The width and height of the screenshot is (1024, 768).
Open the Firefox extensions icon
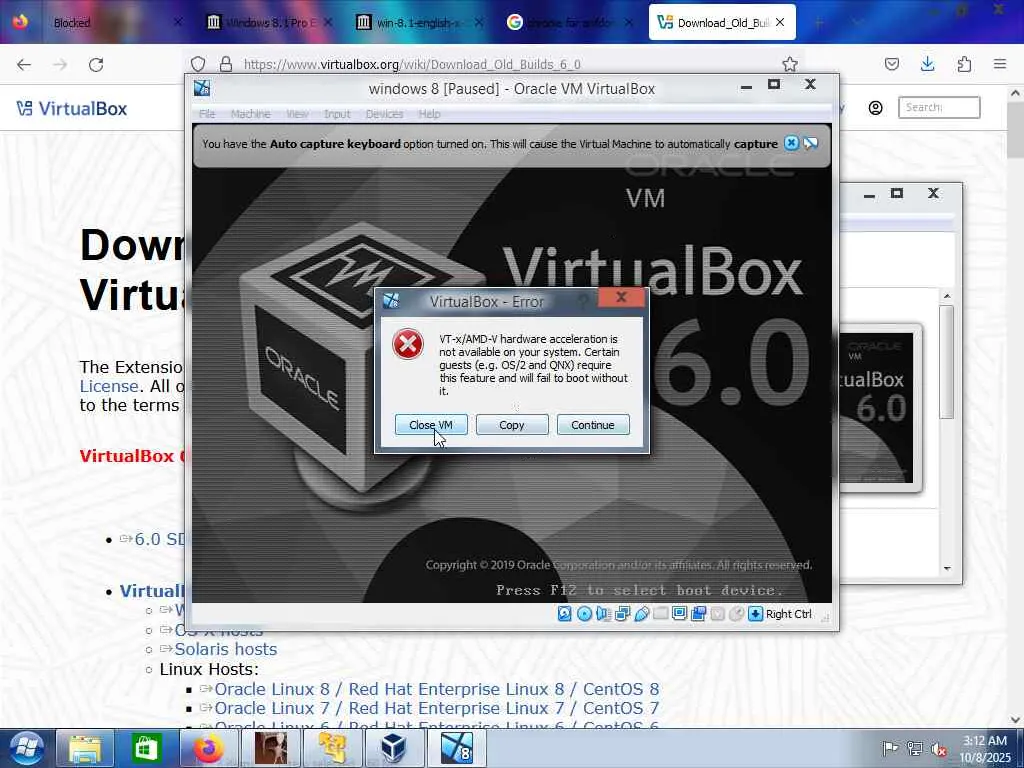964,64
